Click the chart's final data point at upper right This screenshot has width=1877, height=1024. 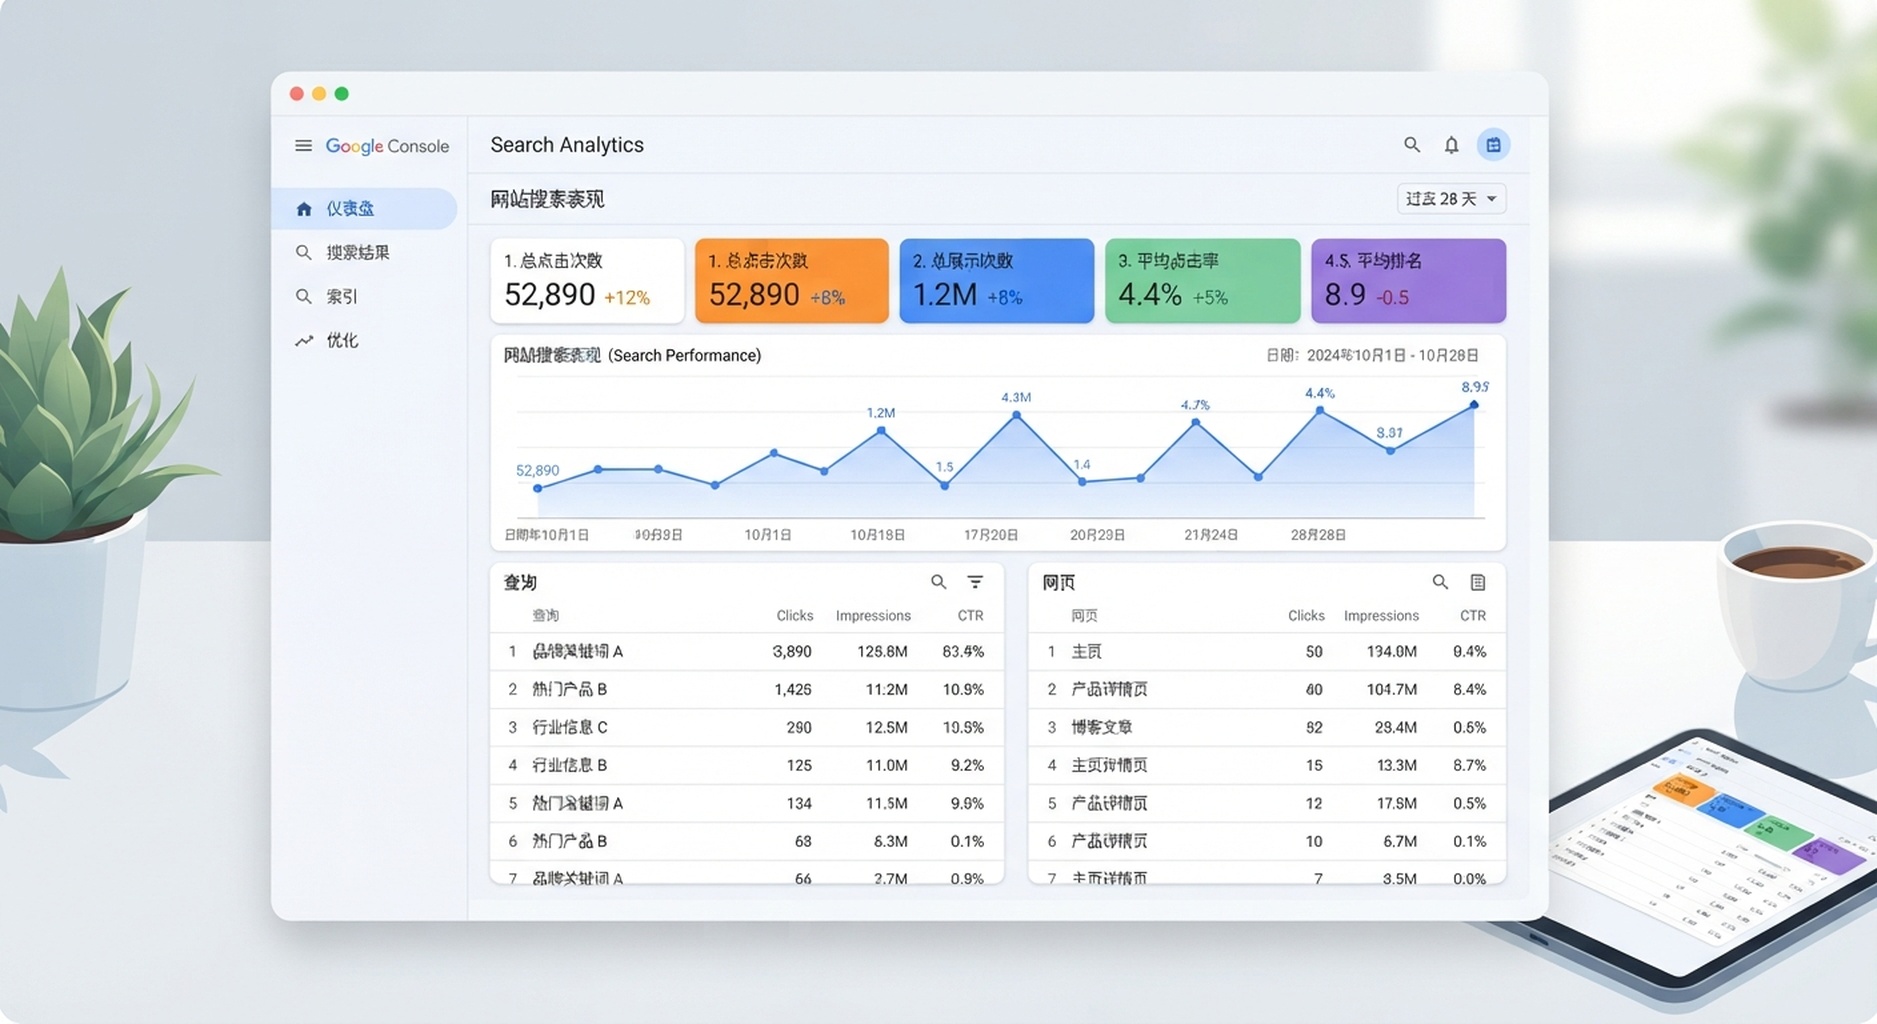pyautogui.click(x=1473, y=405)
